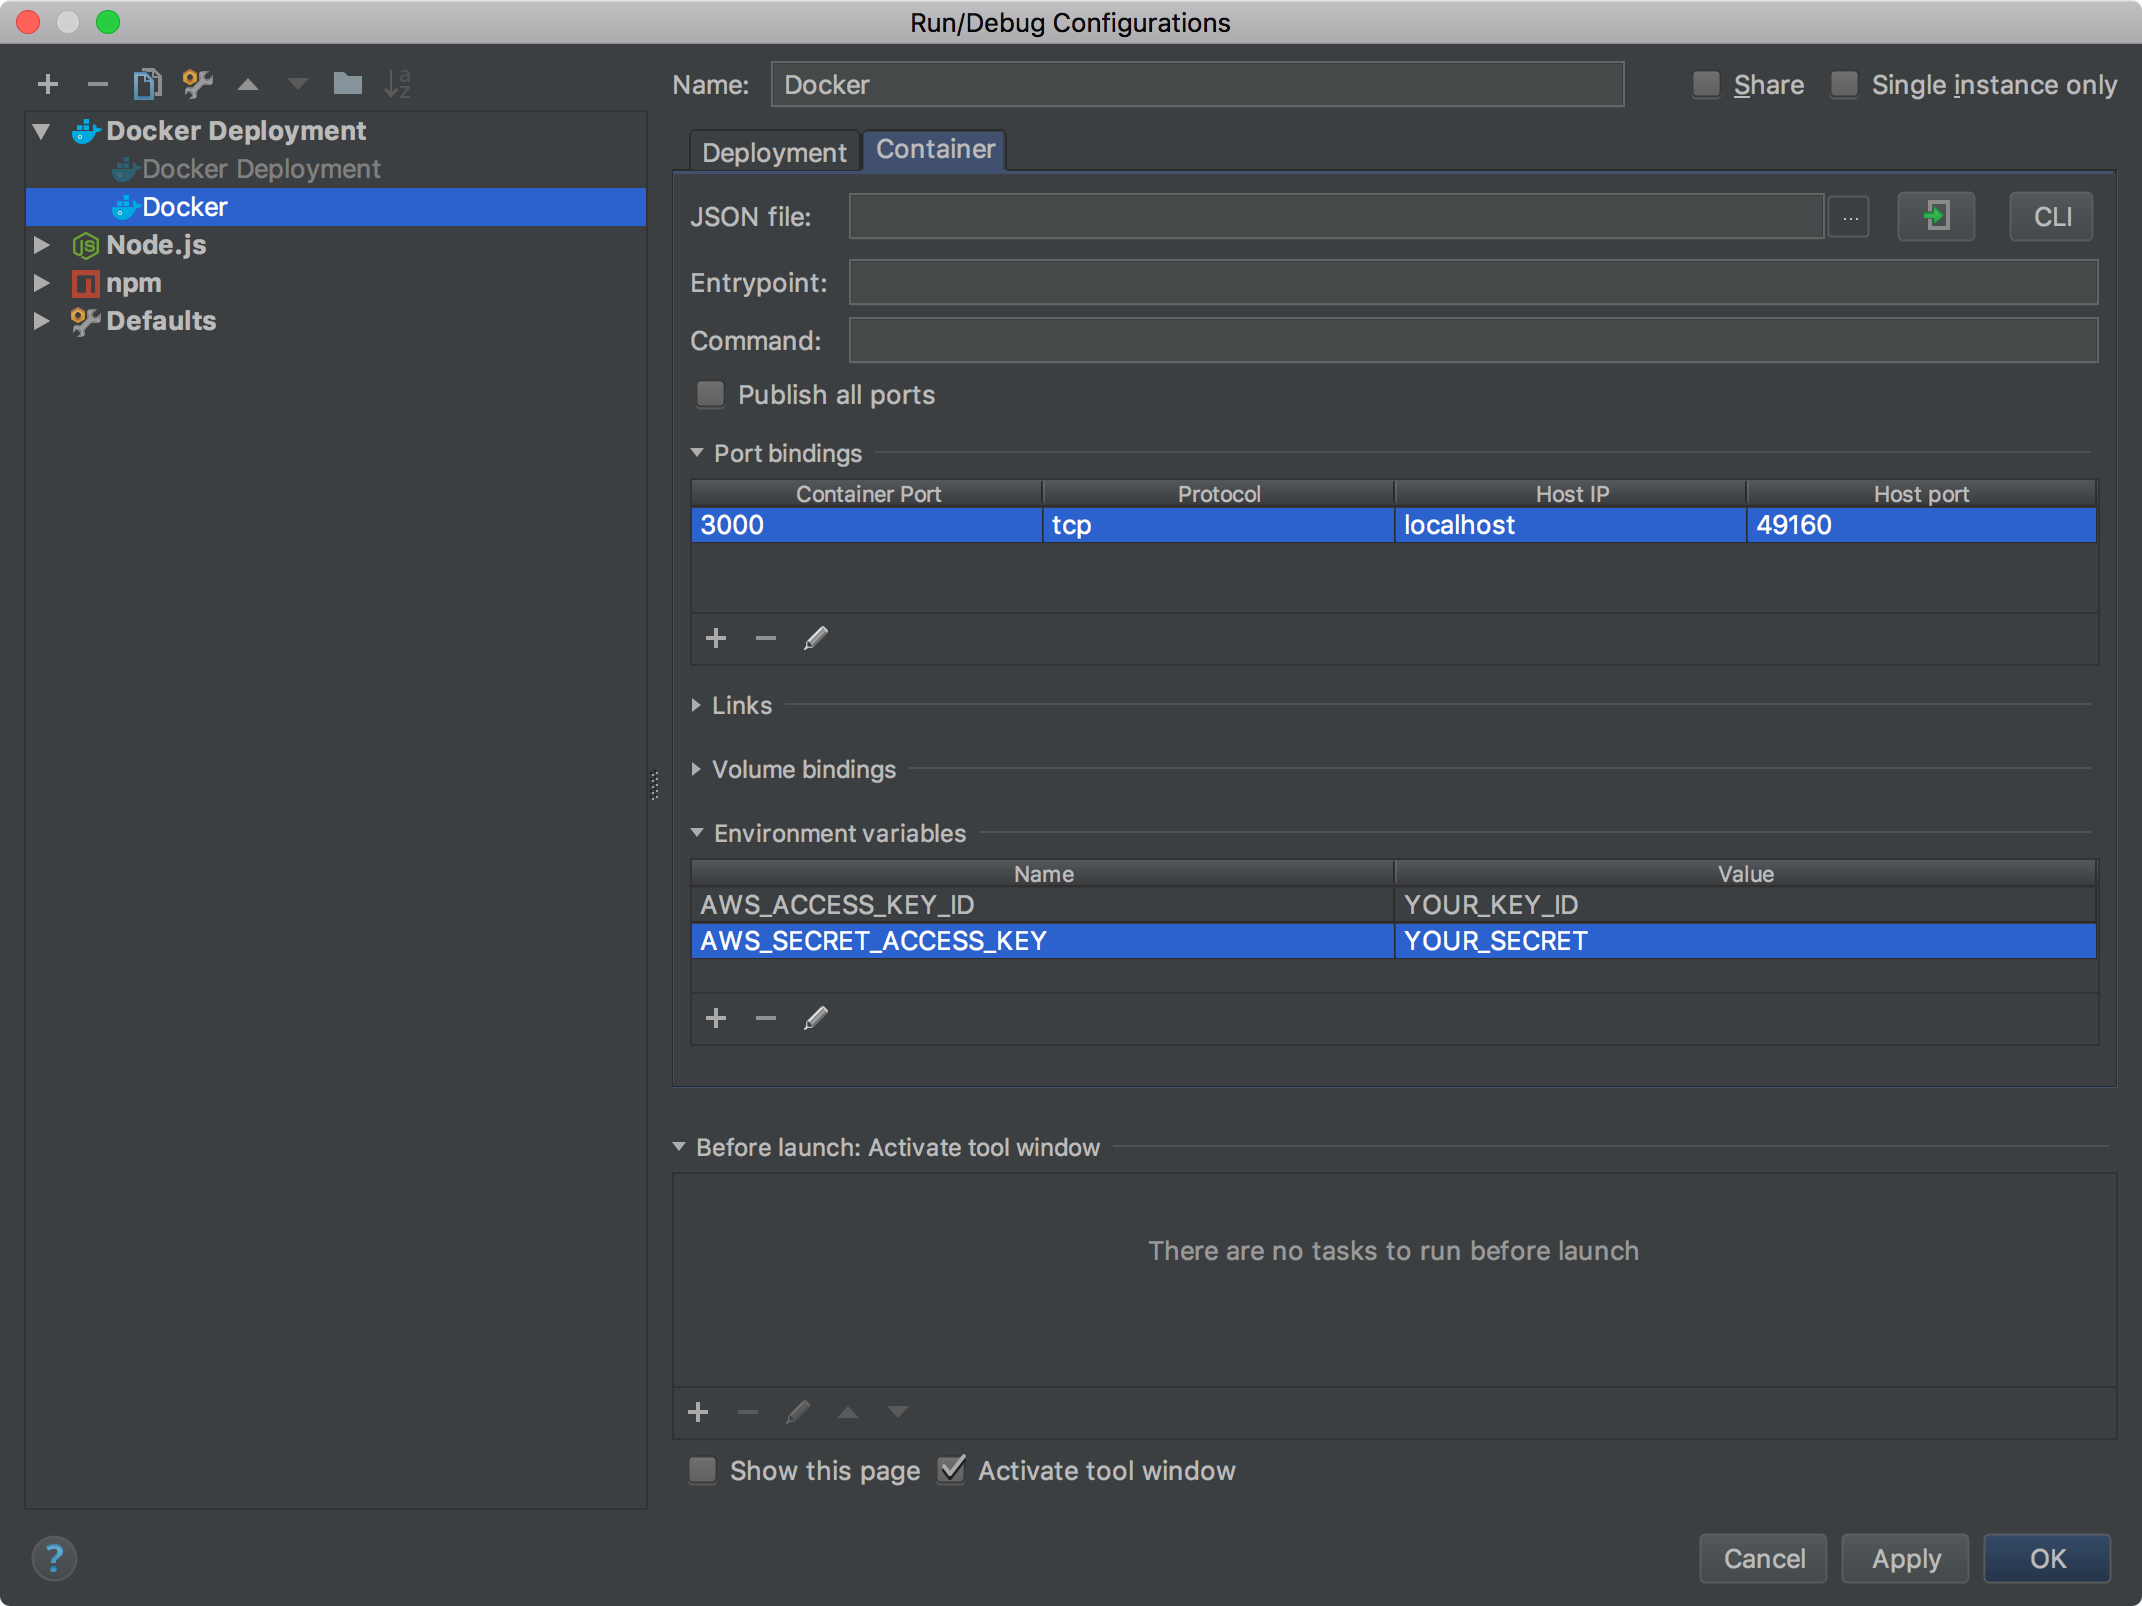Enable the Share checkbox
2142x1606 pixels.
tap(1706, 84)
